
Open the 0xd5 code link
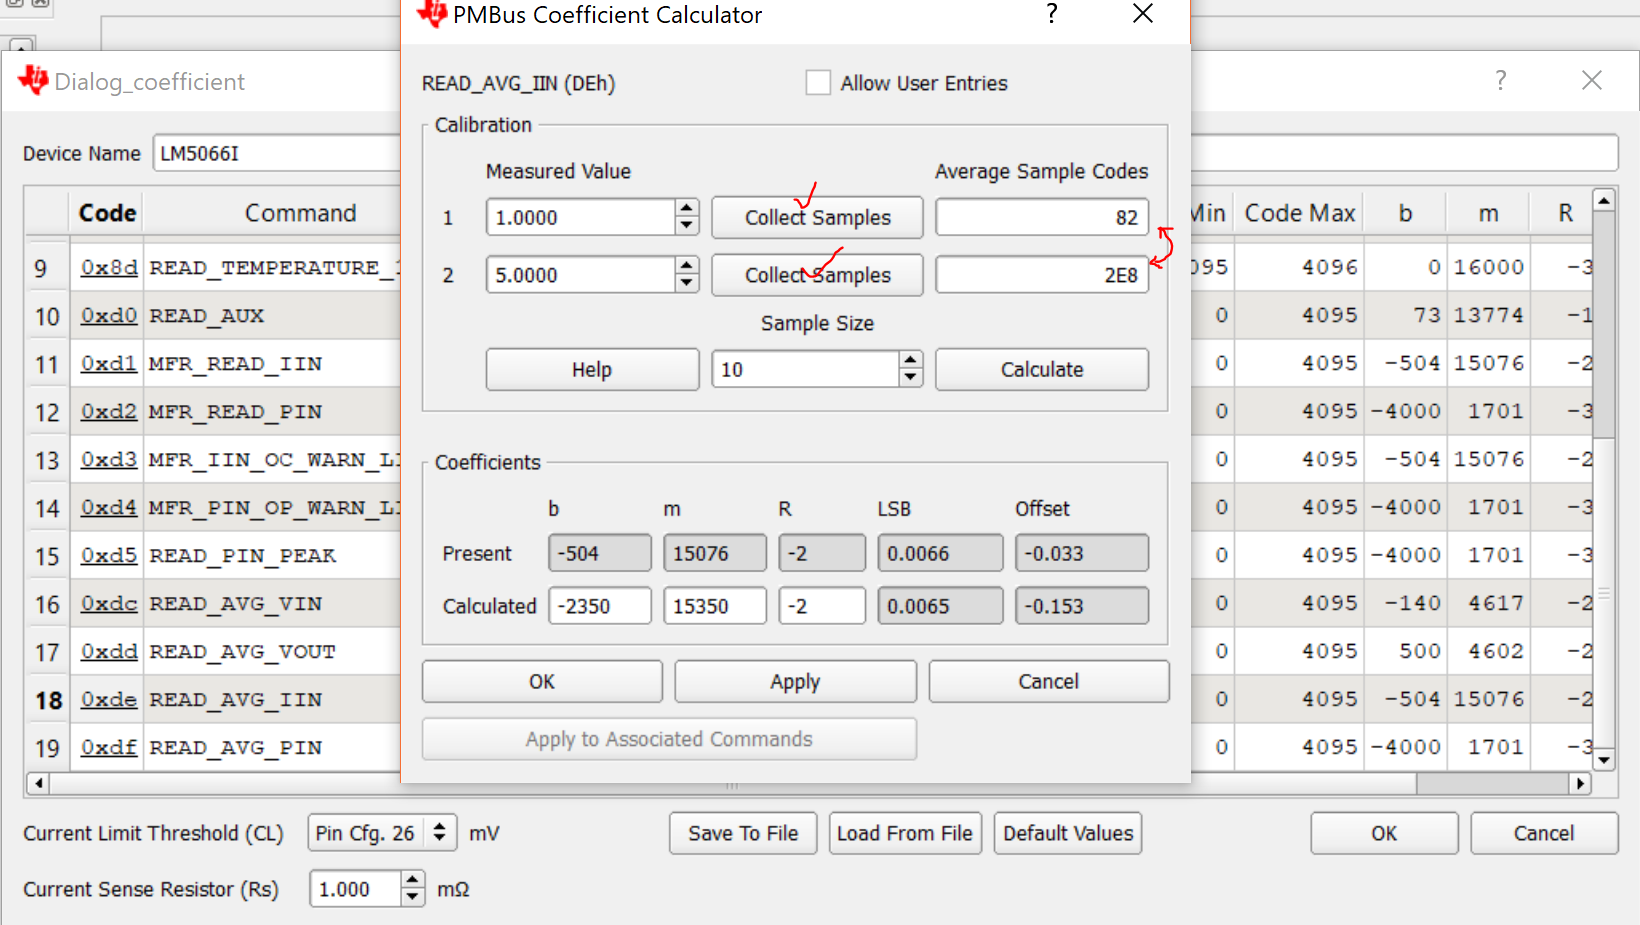[109, 555]
